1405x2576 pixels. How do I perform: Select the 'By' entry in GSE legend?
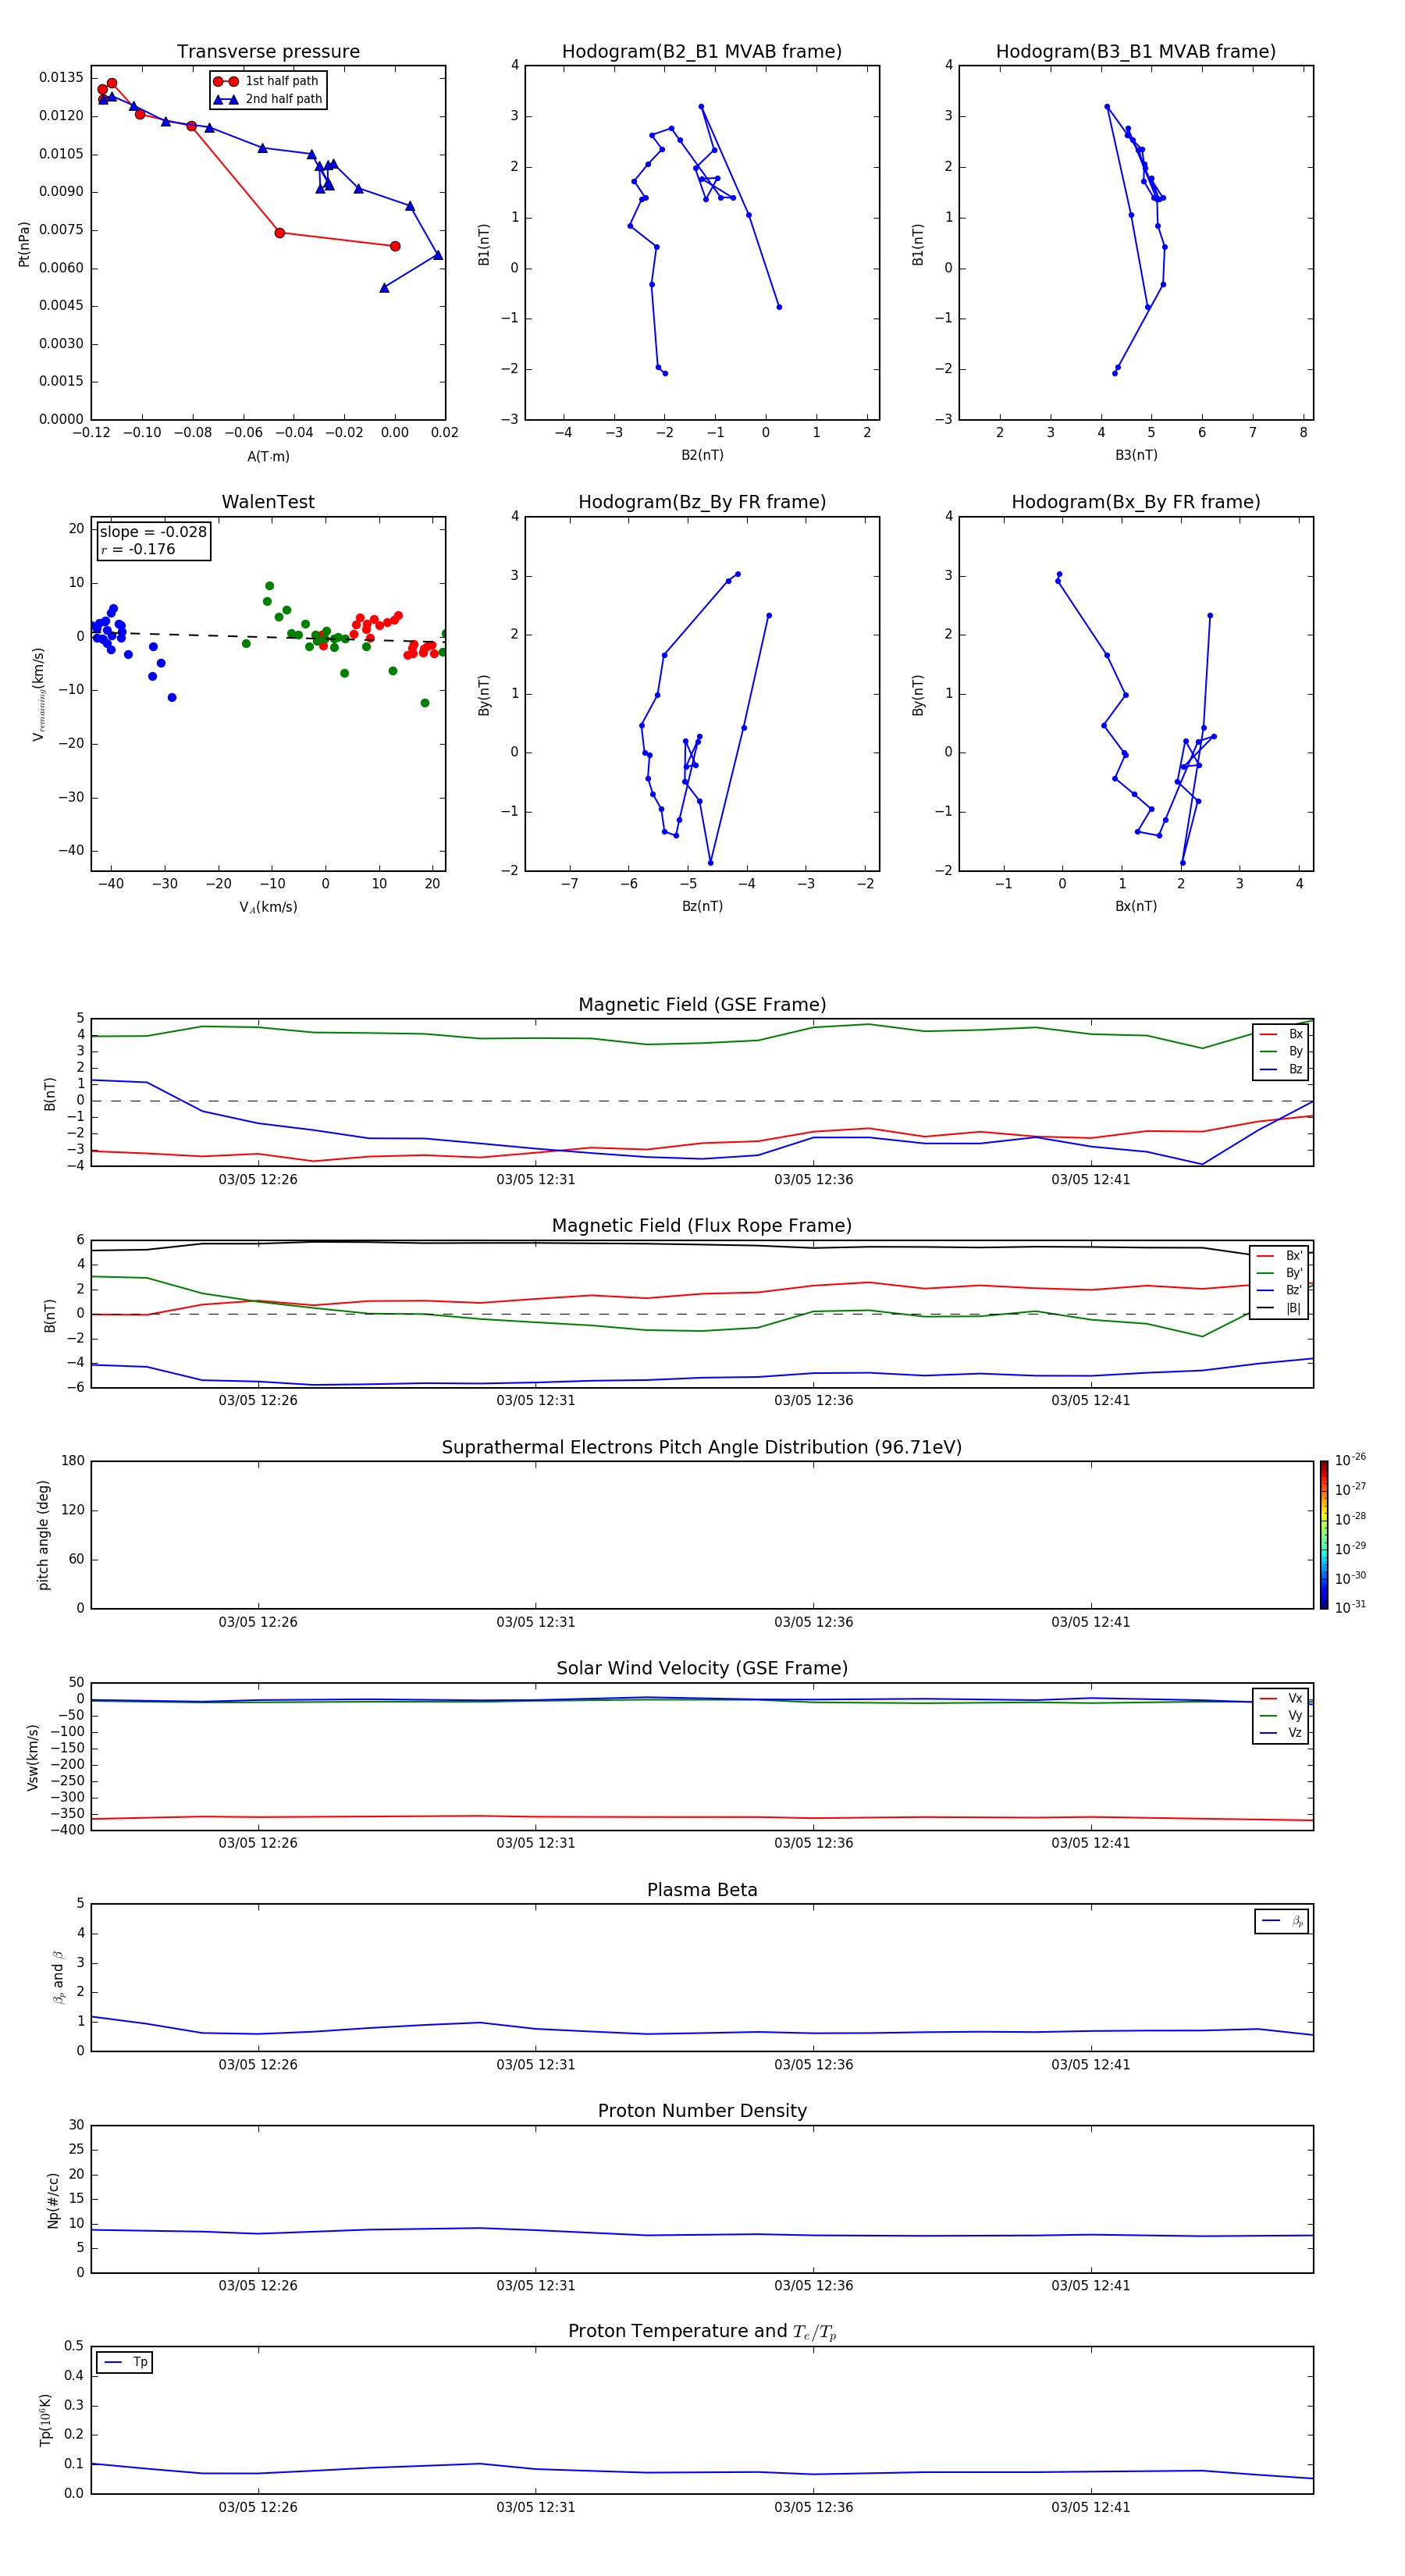1281,1051
